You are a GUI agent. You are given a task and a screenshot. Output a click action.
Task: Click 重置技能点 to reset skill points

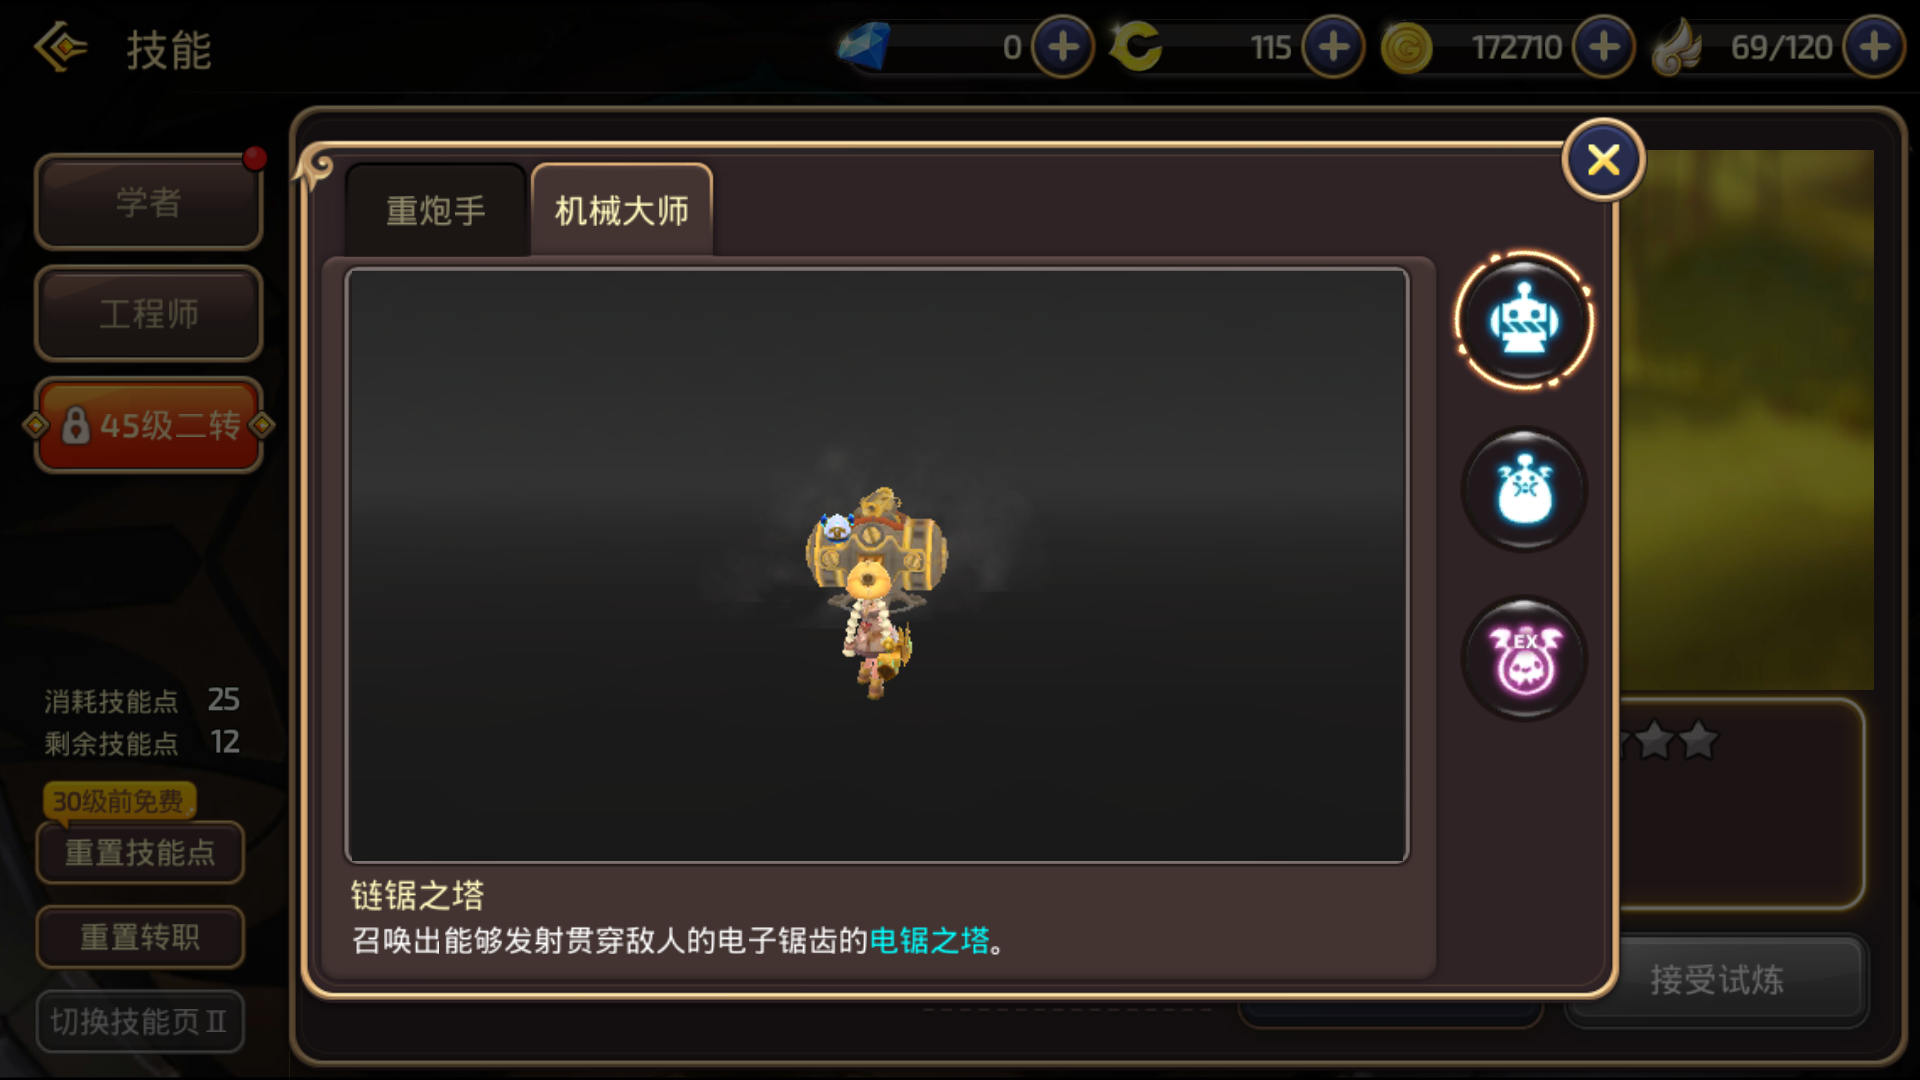[x=140, y=853]
